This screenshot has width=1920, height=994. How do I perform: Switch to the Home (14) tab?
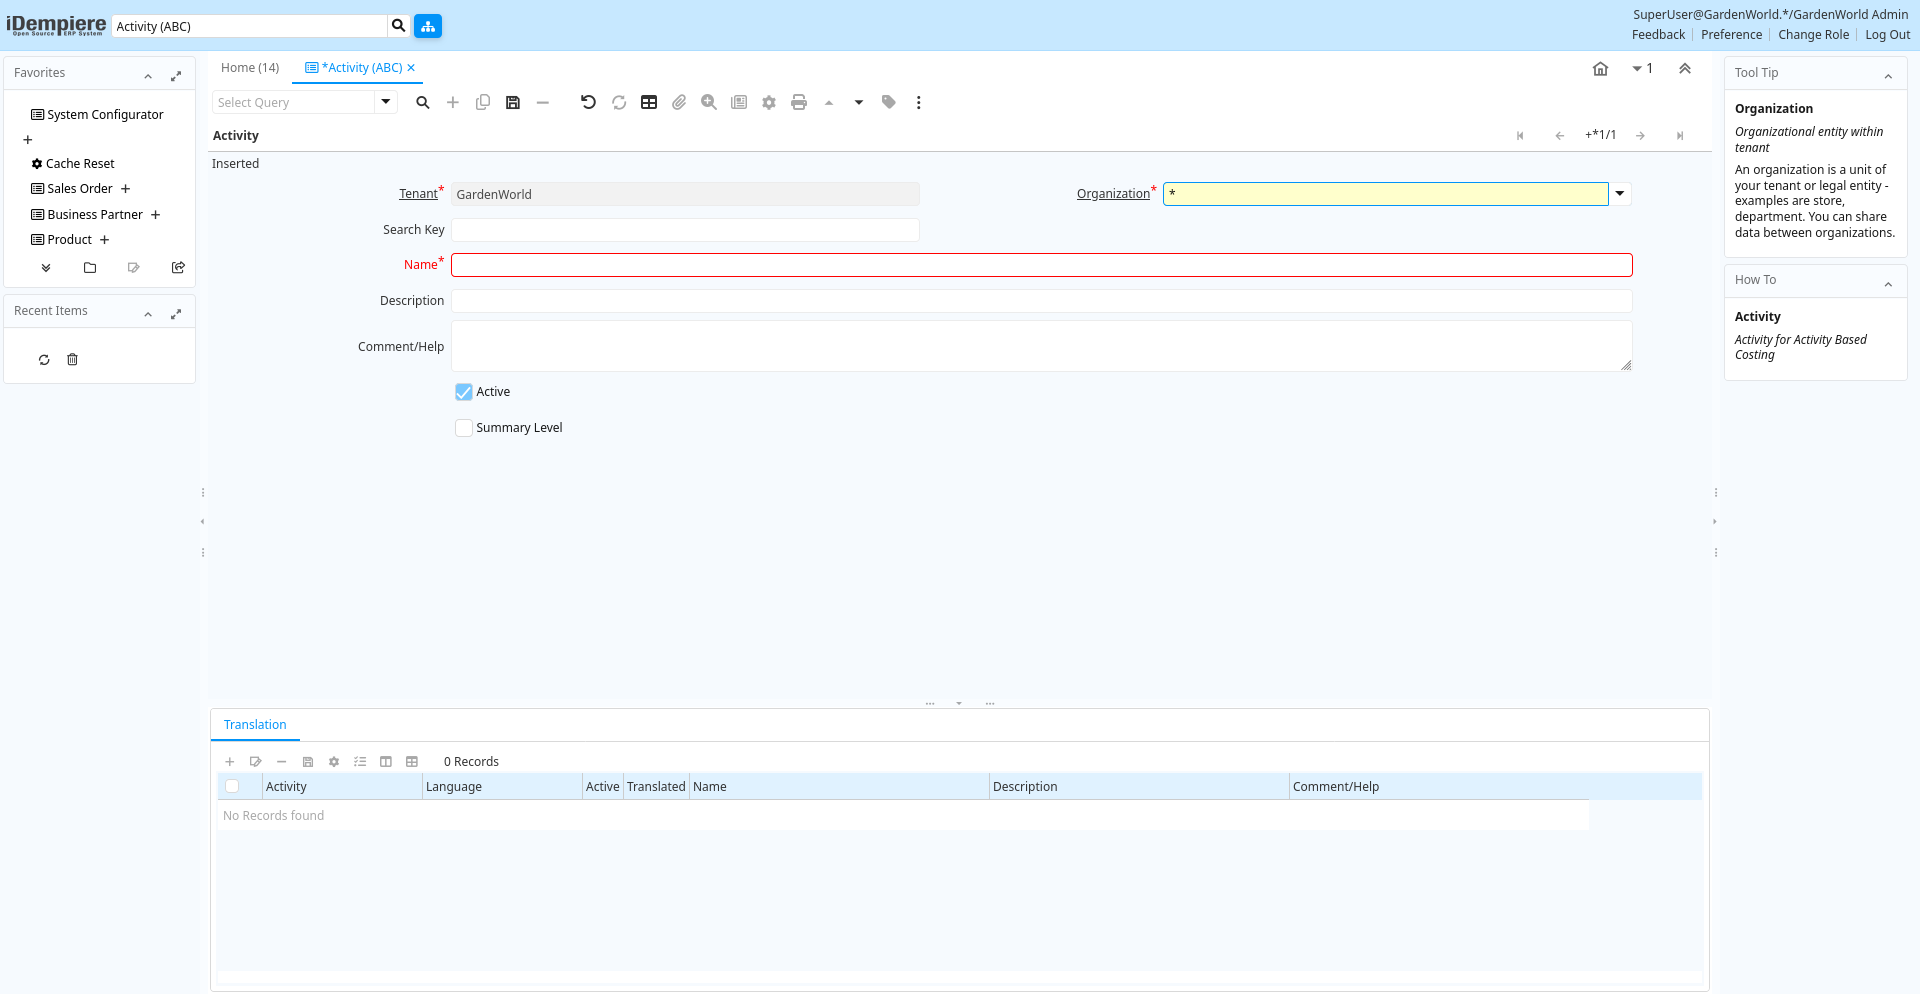click(250, 68)
